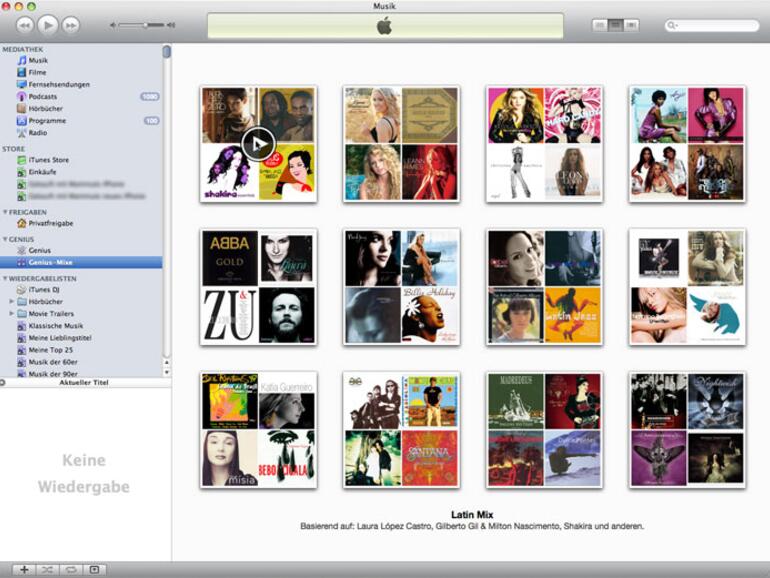Select Radio in the Mediathek section
The height and width of the screenshot is (578, 770).
tap(38, 133)
